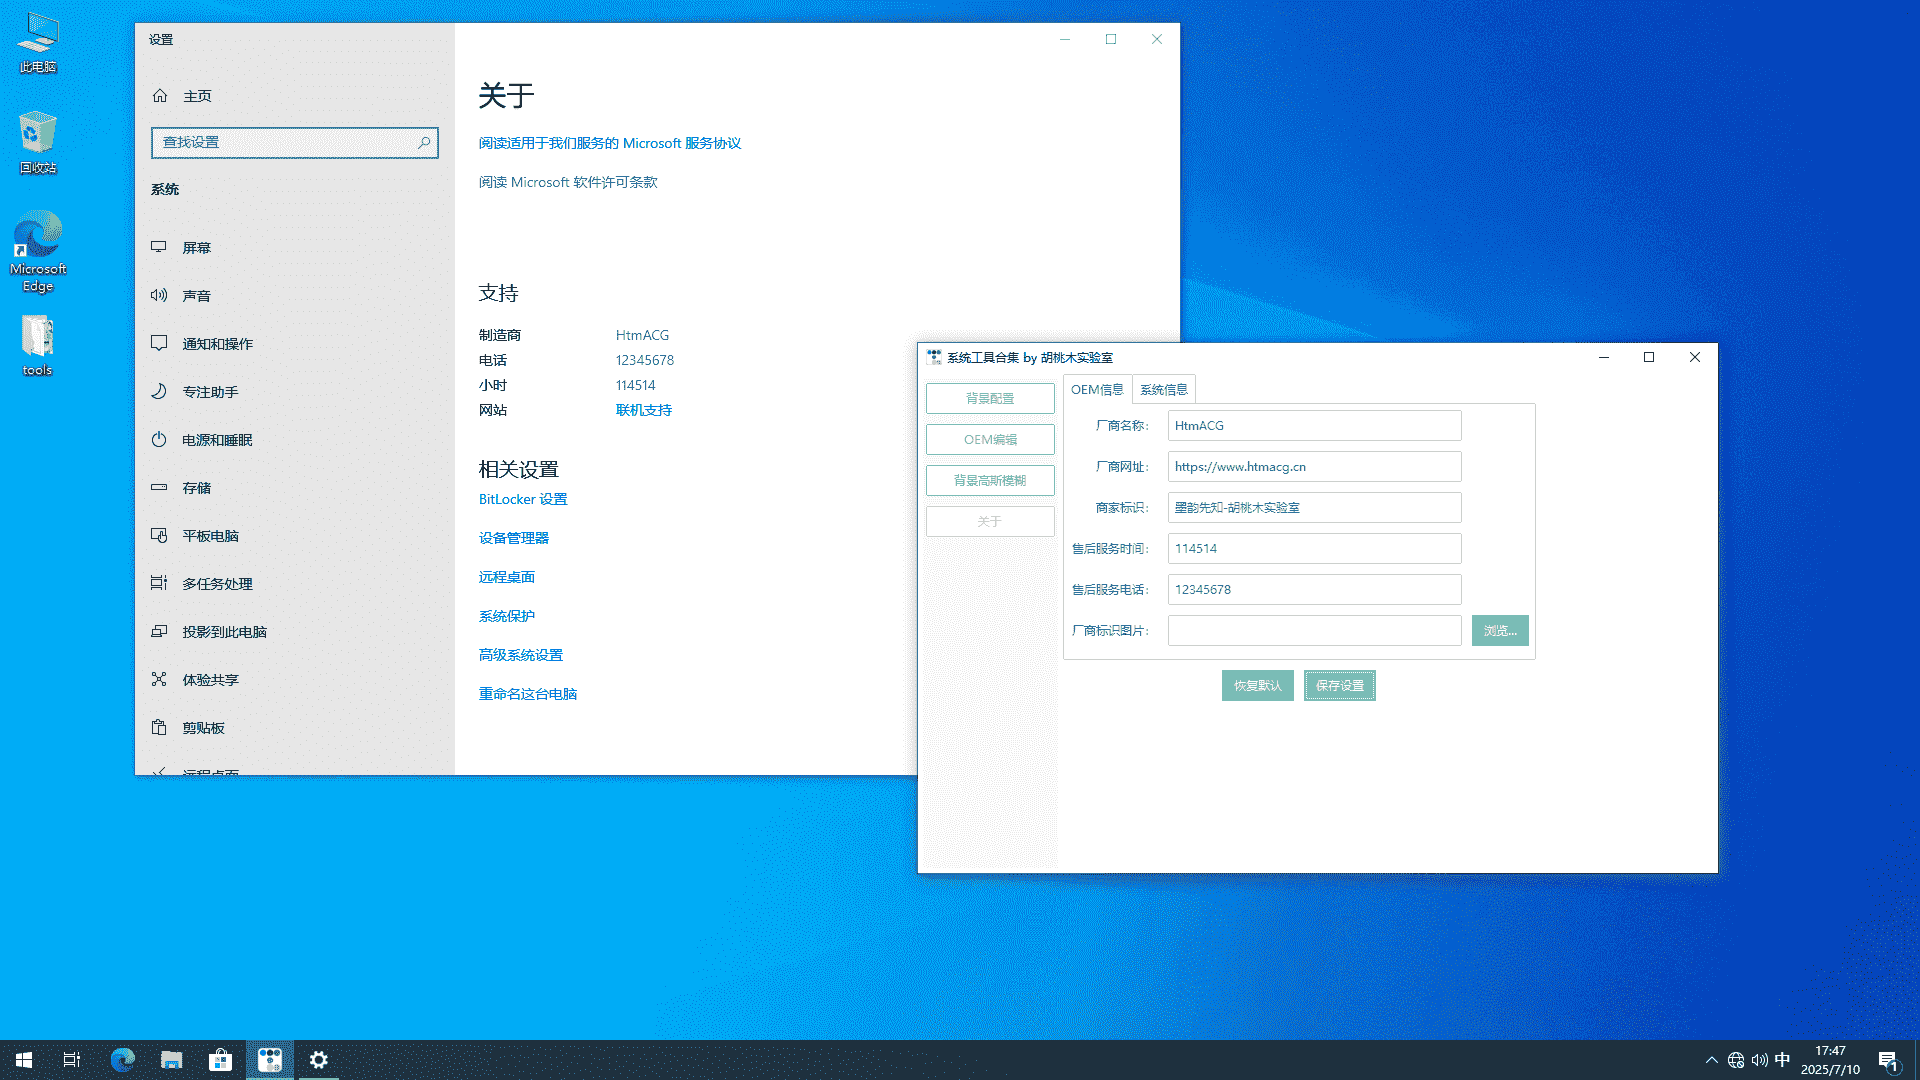1920x1080 pixels.
Task: Open the 设备管理器 link
Action: [514, 538]
